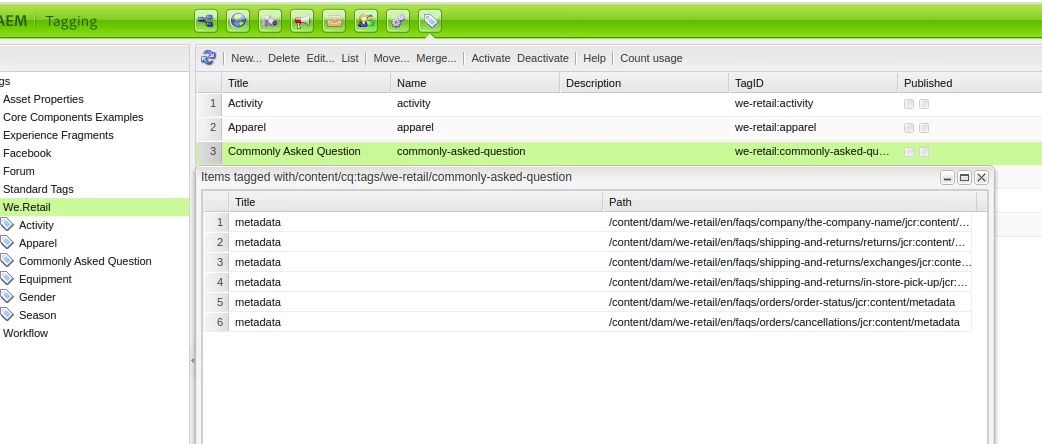This screenshot has width=1042, height=444.
Task: Open the Campaigns megaphone icon
Action: tap(302, 21)
